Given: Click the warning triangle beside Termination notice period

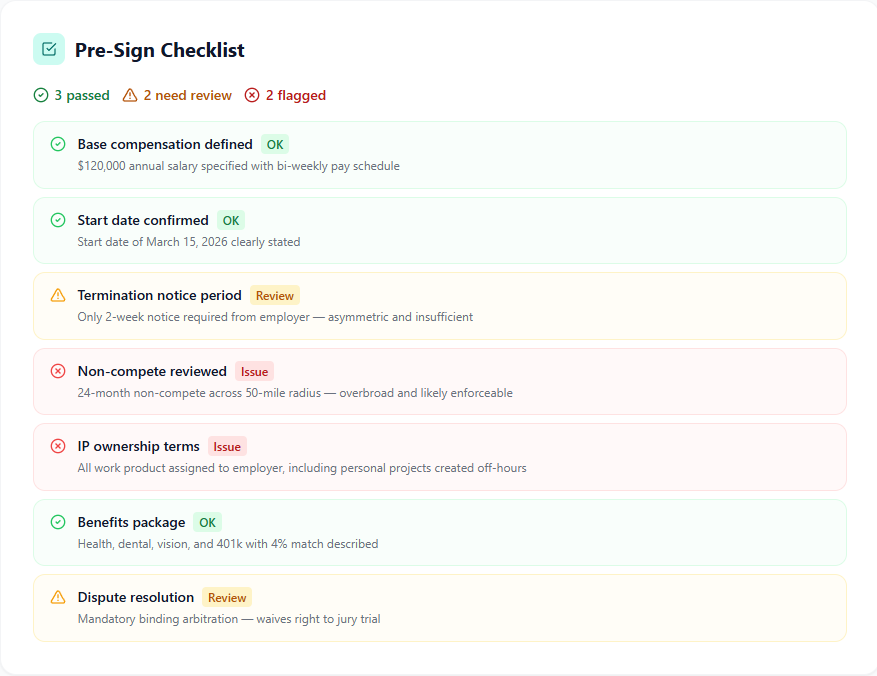Looking at the screenshot, I should [x=58, y=295].
